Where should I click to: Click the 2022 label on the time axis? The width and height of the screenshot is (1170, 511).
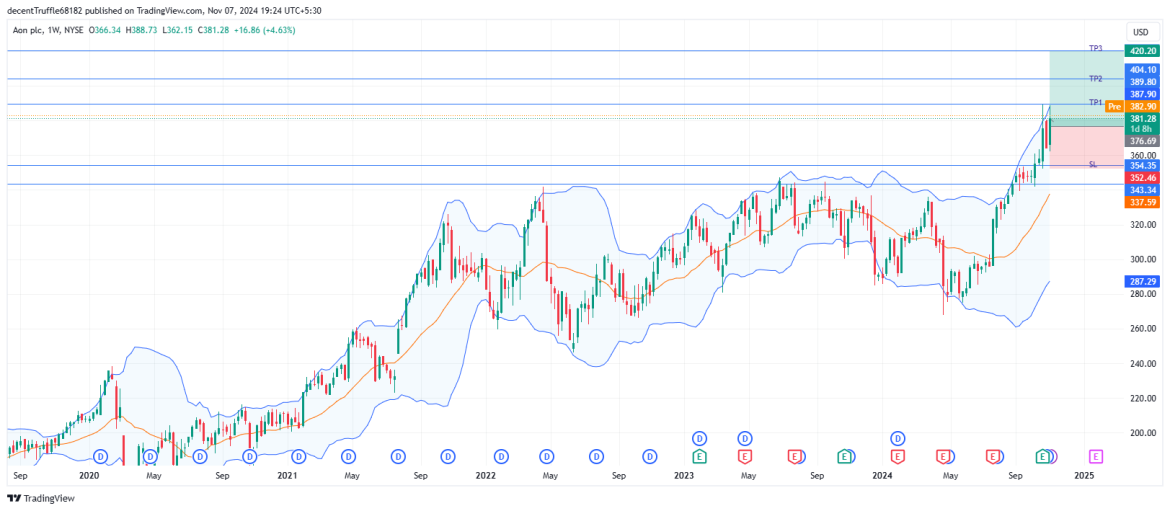pos(485,477)
